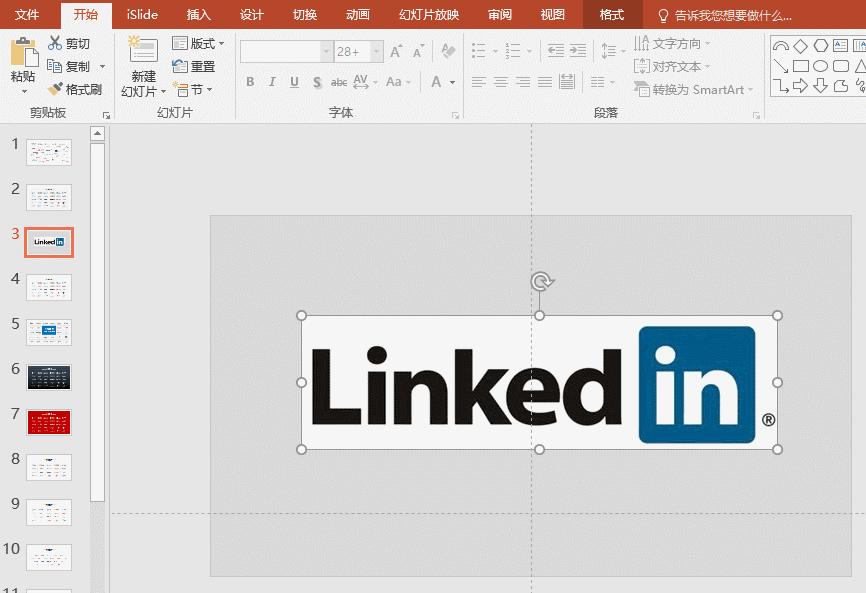Click distributed alignment icon

(567, 82)
